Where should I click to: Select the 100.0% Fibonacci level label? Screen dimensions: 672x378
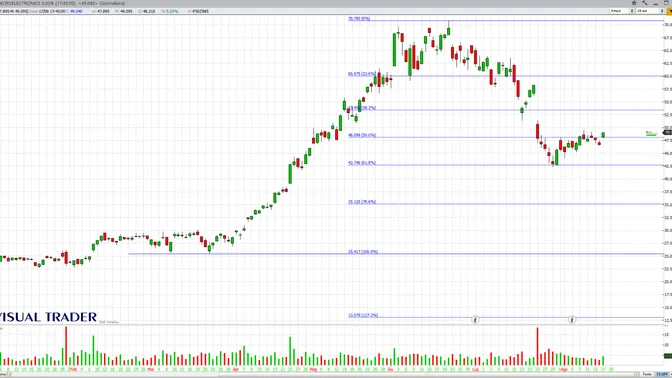pos(363,252)
